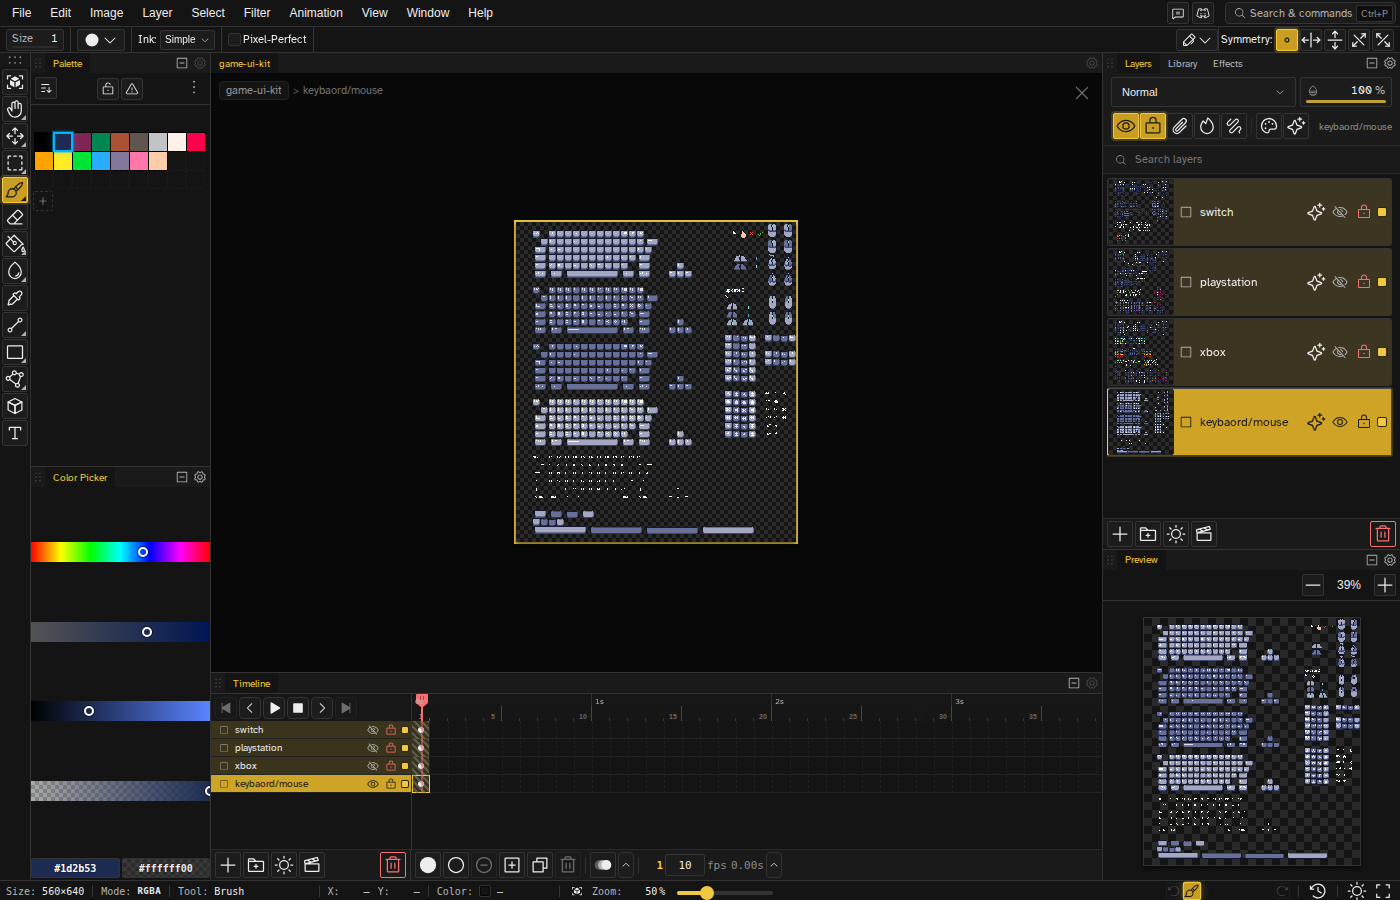Expand the fps options chevron

(774, 865)
